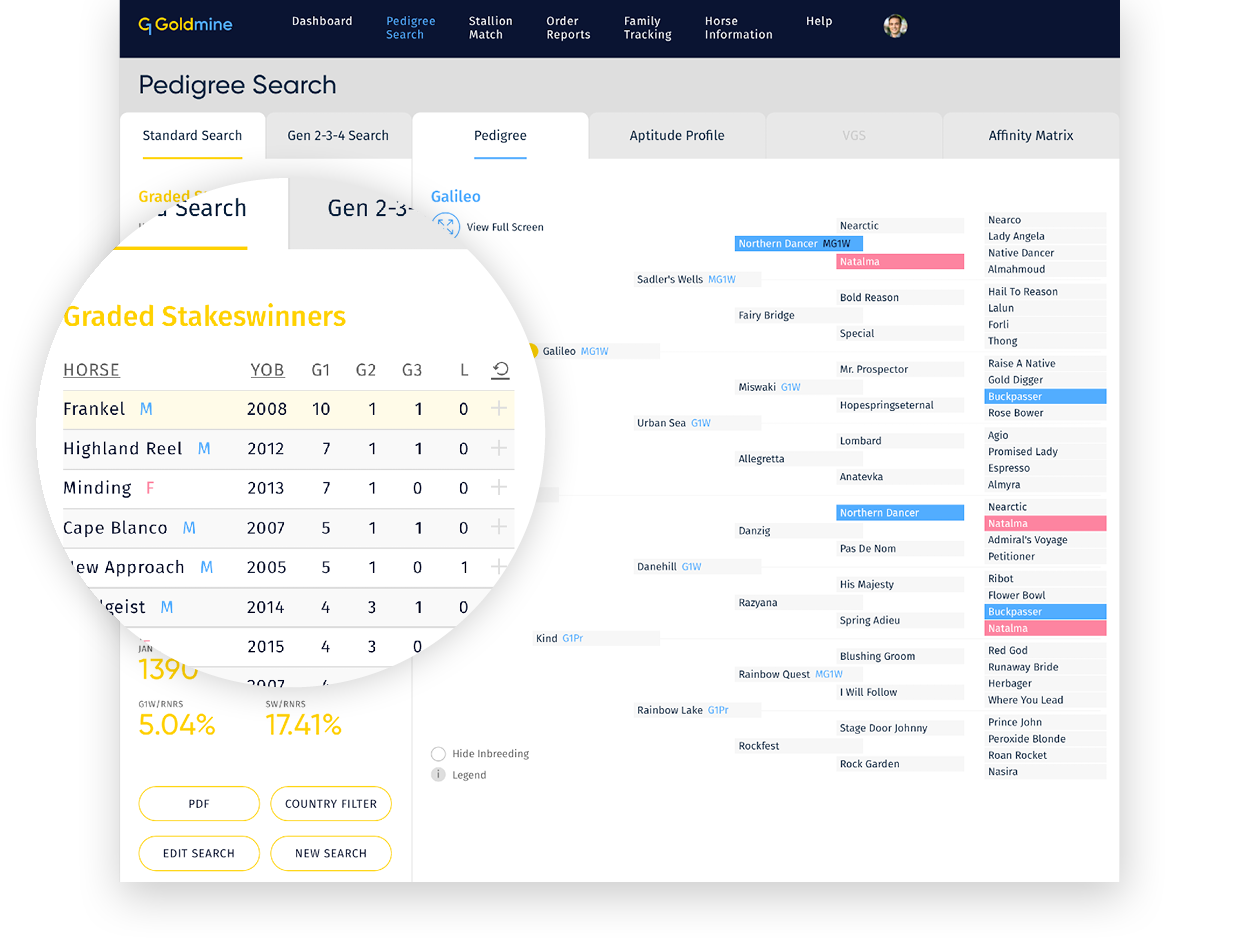
Task: Expand the Frankel row with its plus icon
Action: pos(499,409)
